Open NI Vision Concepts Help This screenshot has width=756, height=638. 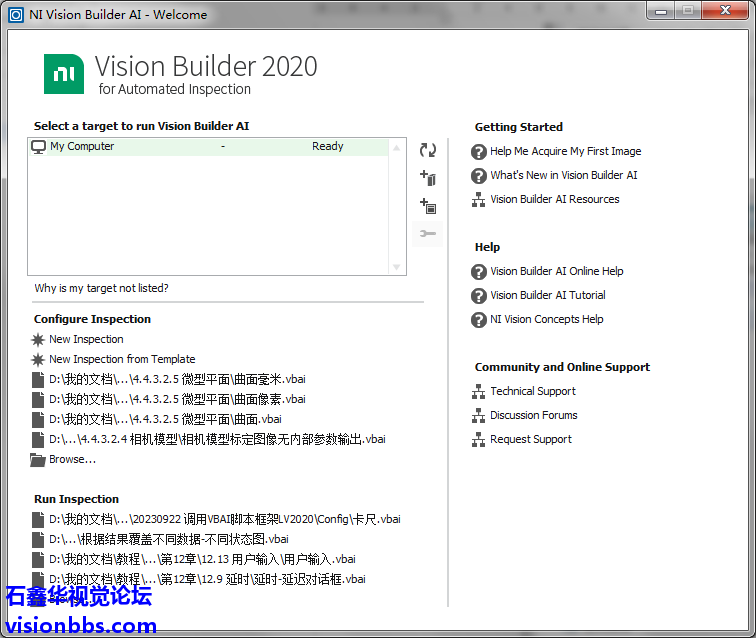coord(546,319)
